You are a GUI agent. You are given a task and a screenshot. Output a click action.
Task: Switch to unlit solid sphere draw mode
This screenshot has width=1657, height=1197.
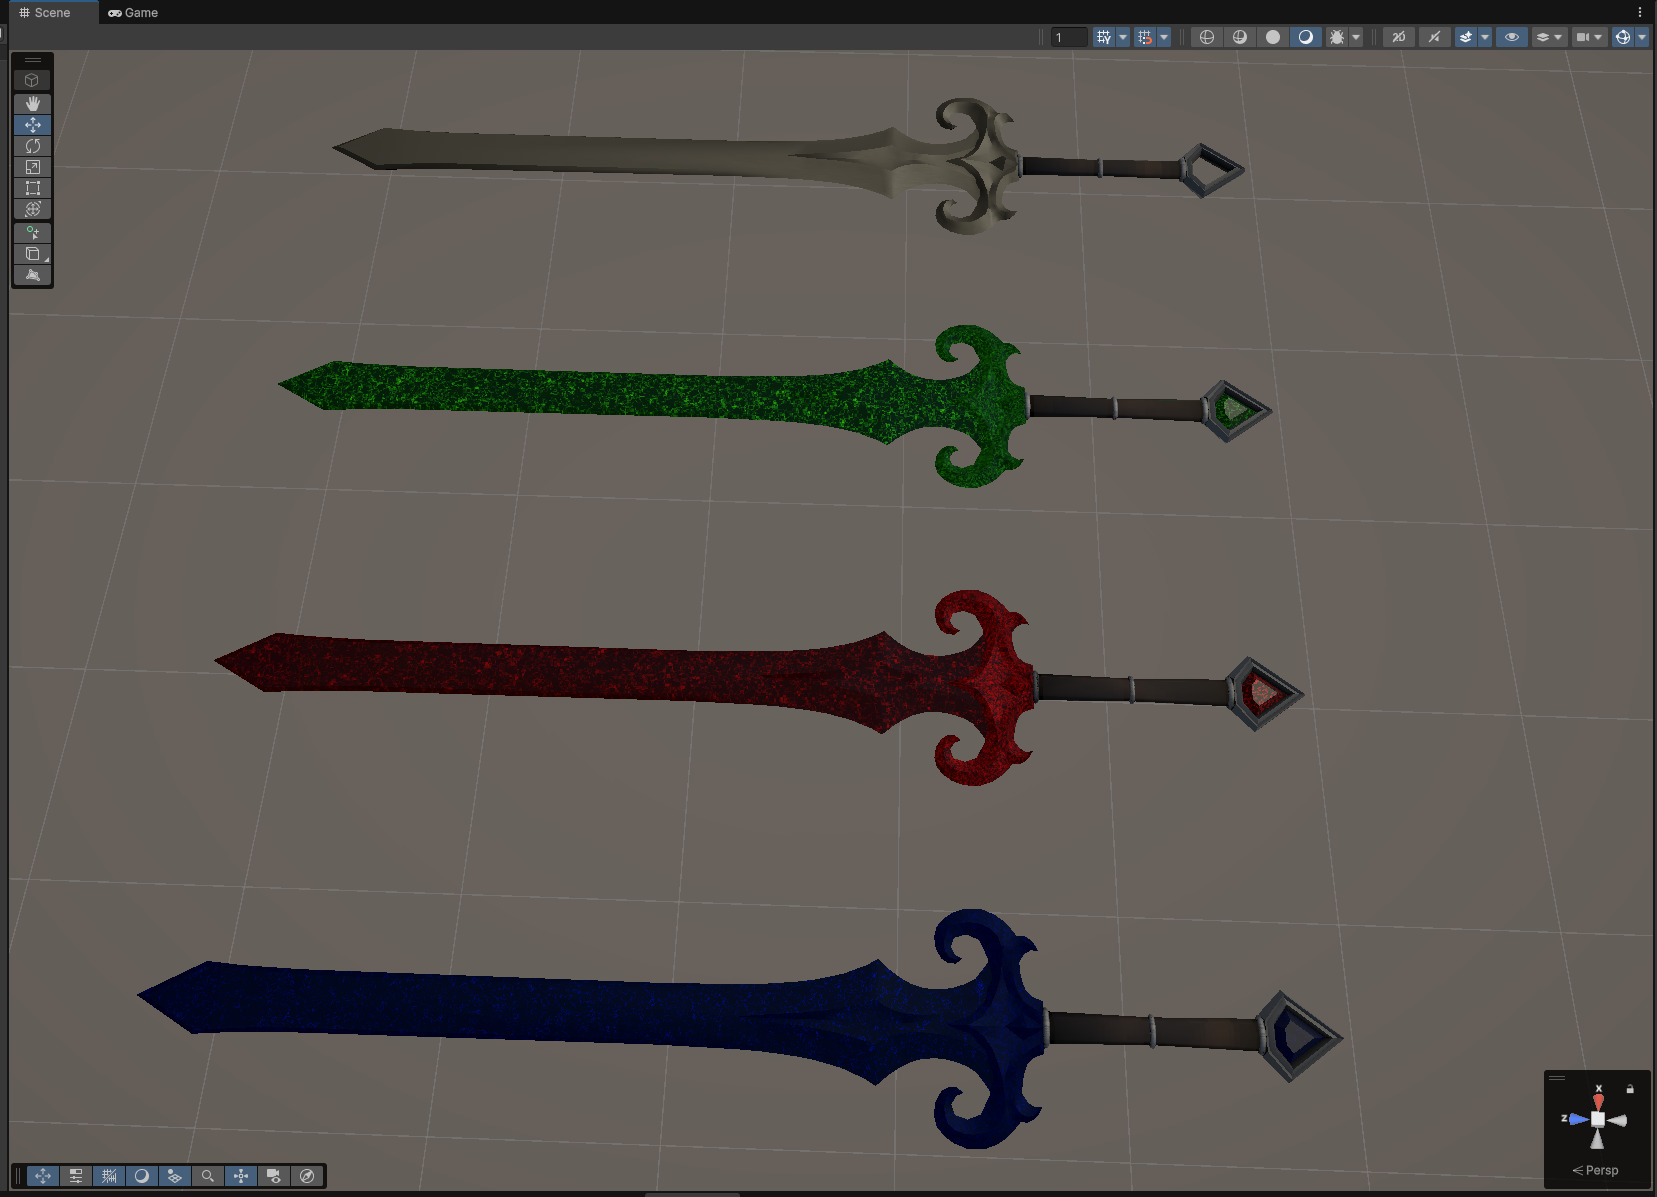click(1273, 37)
